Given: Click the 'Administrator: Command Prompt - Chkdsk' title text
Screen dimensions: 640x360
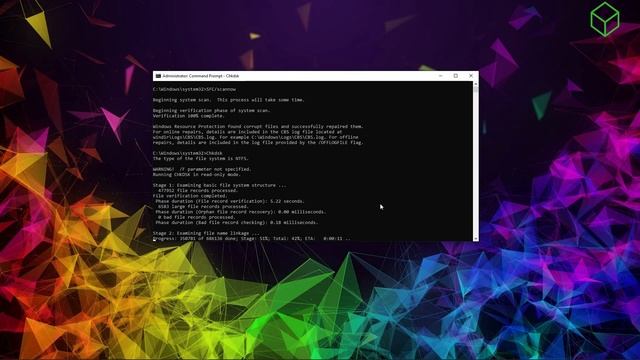Looking at the screenshot, I should coord(200,76).
